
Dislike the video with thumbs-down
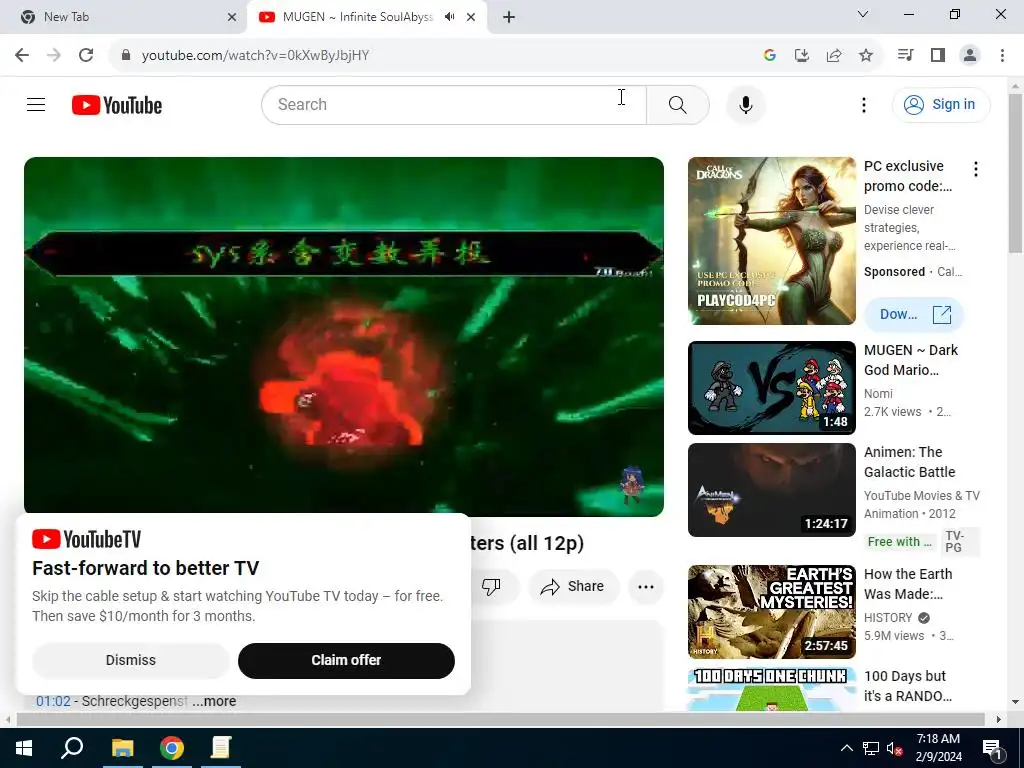point(491,586)
